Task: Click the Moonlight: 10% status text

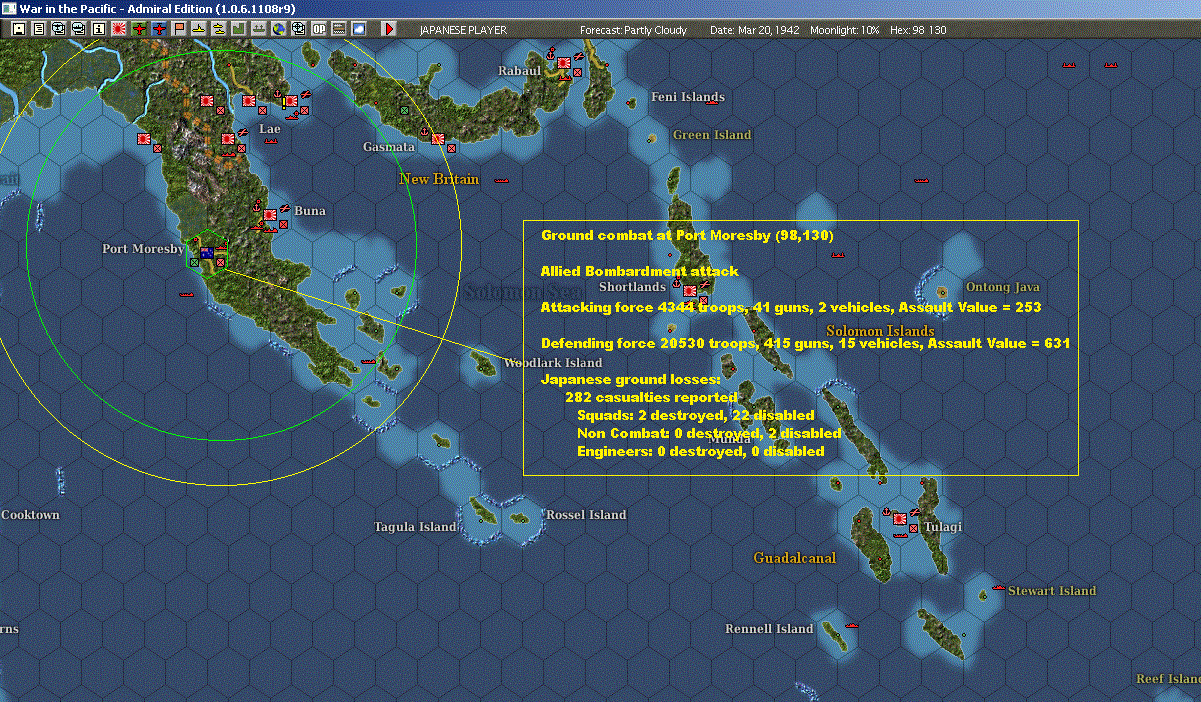Action: point(845,30)
